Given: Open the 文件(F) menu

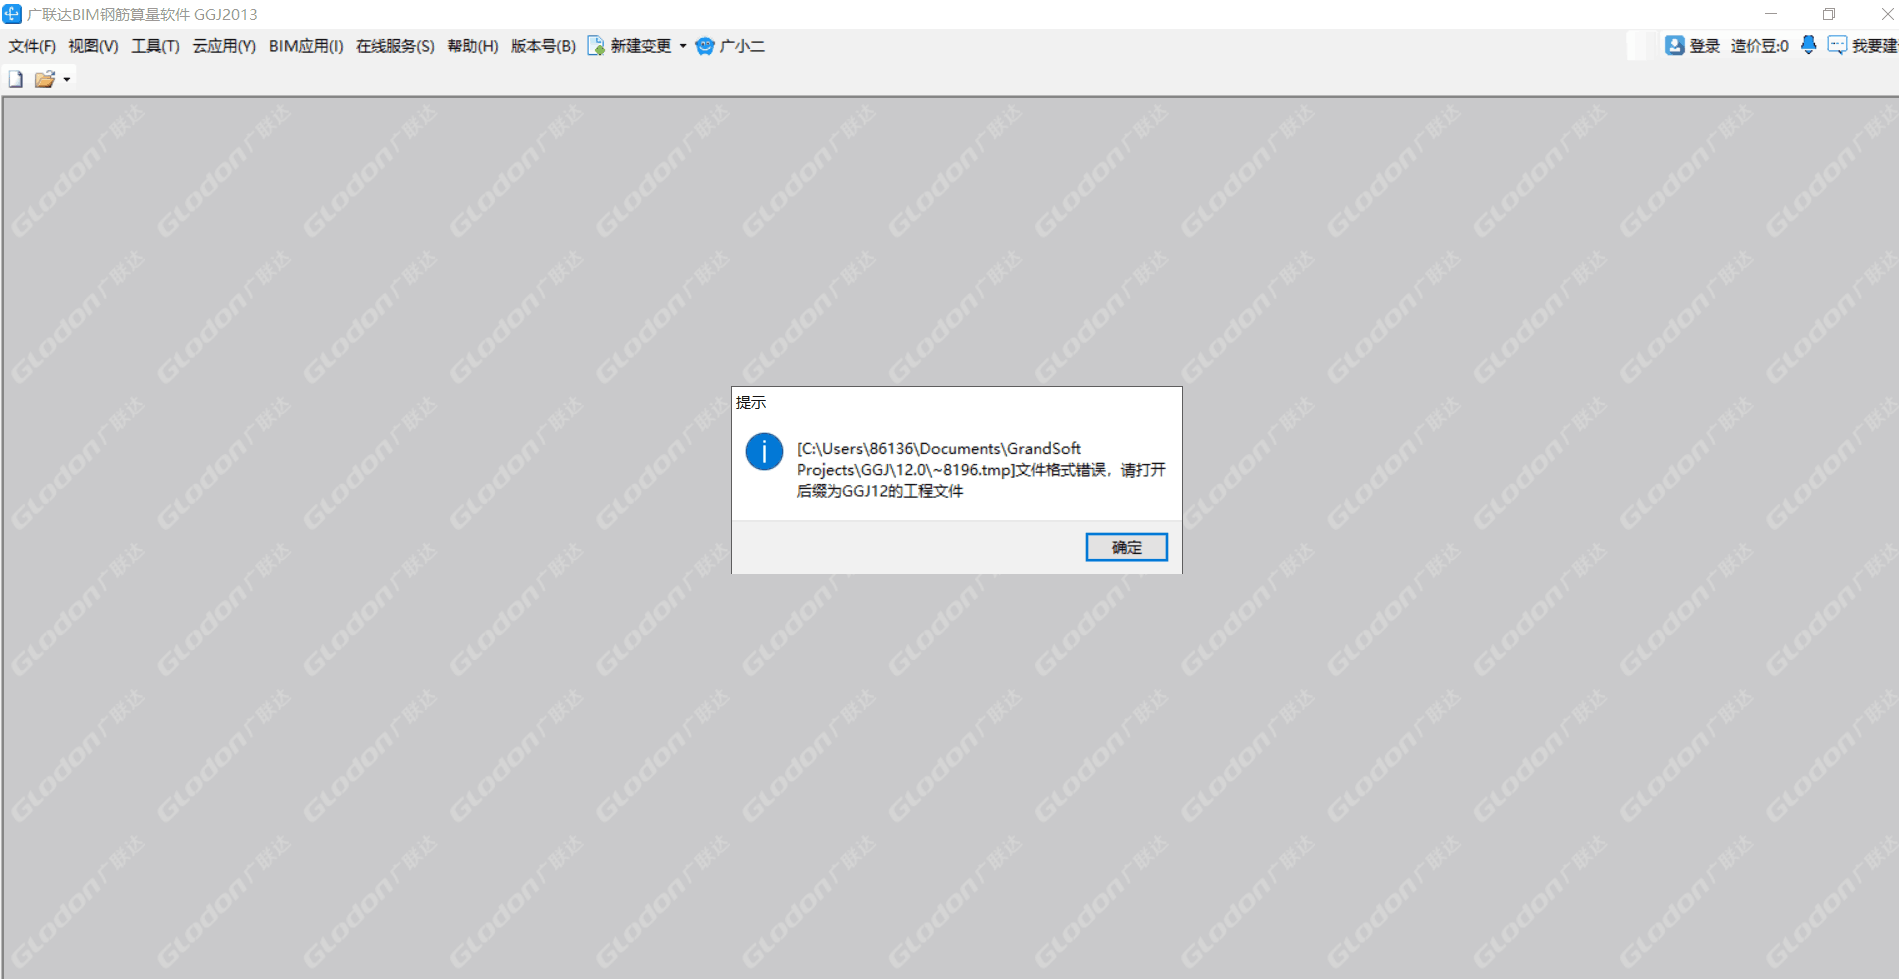Looking at the screenshot, I should point(32,46).
